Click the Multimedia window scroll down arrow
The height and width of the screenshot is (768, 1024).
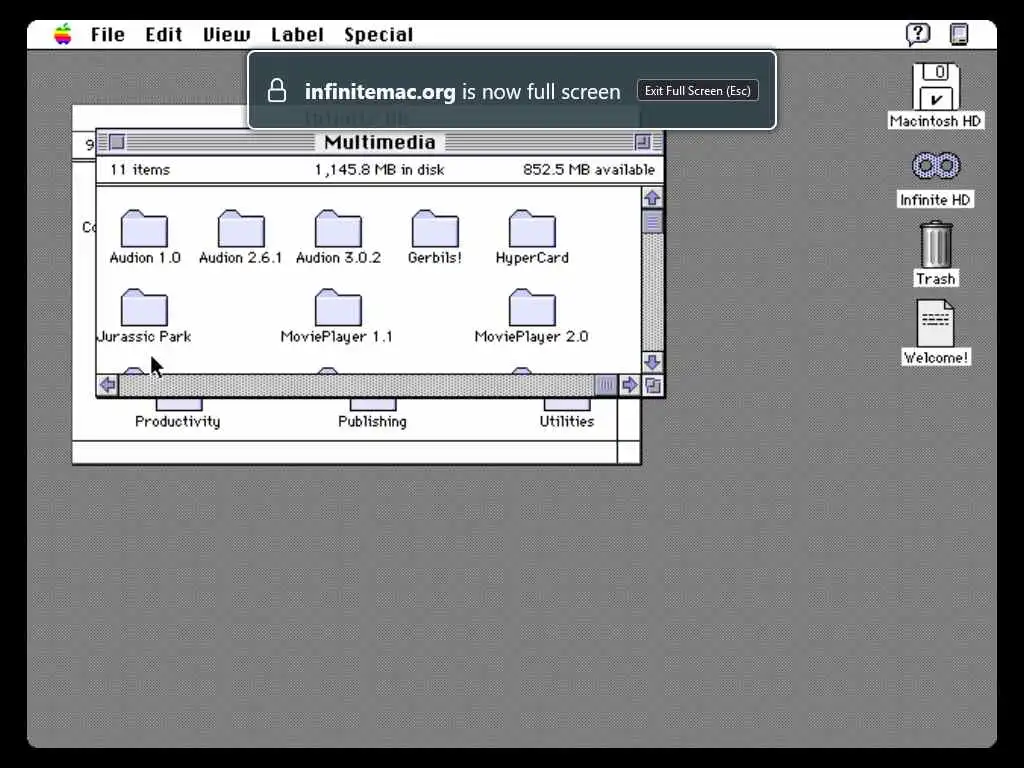[652, 362]
